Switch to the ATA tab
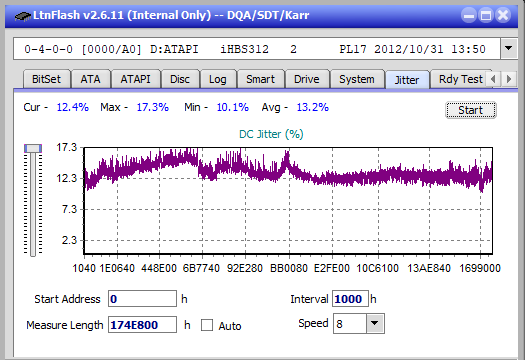This screenshot has height=360, width=525. tap(90, 79)
